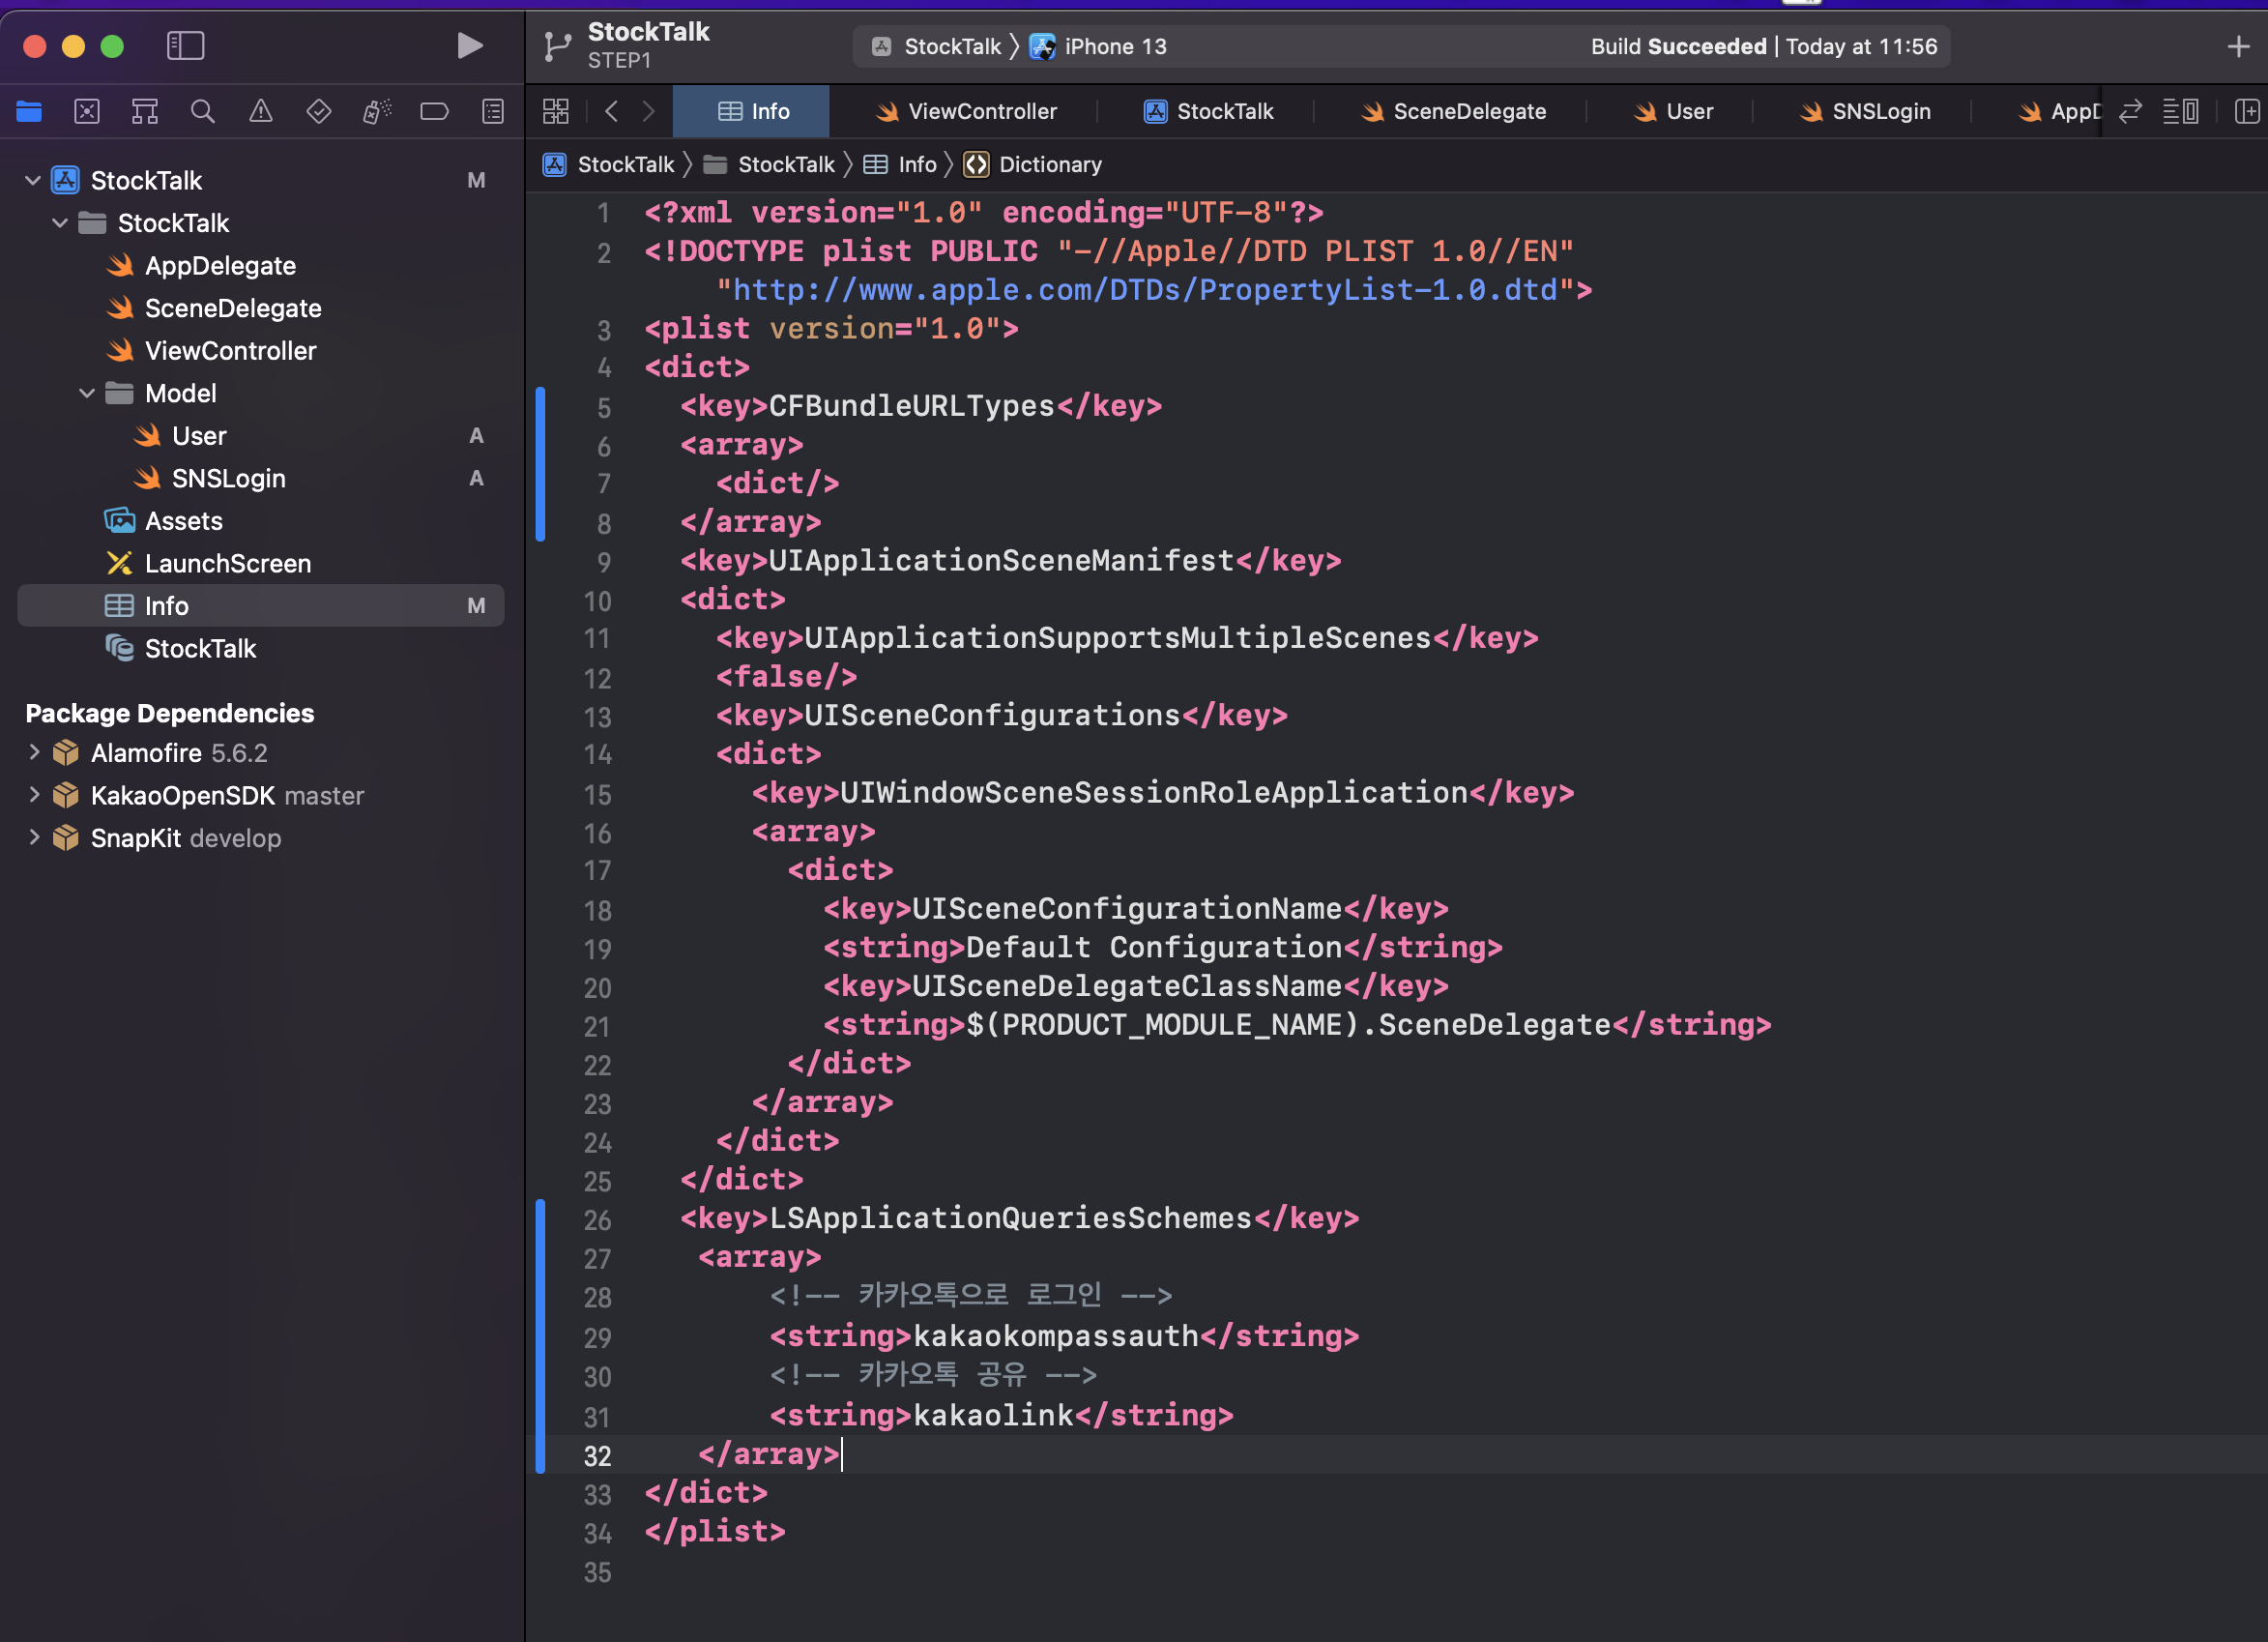Open the source control navigator

pos(87,111)
